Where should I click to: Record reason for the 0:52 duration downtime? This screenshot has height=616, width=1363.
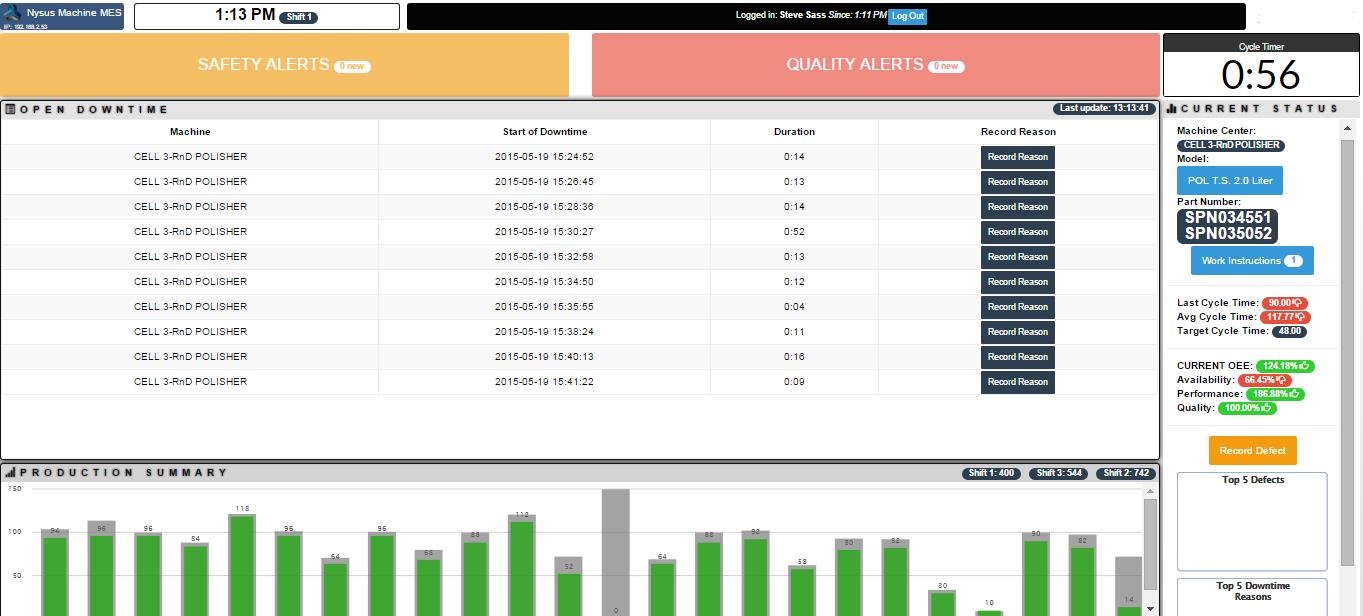pyautogui.click(x=1017, y=232)
